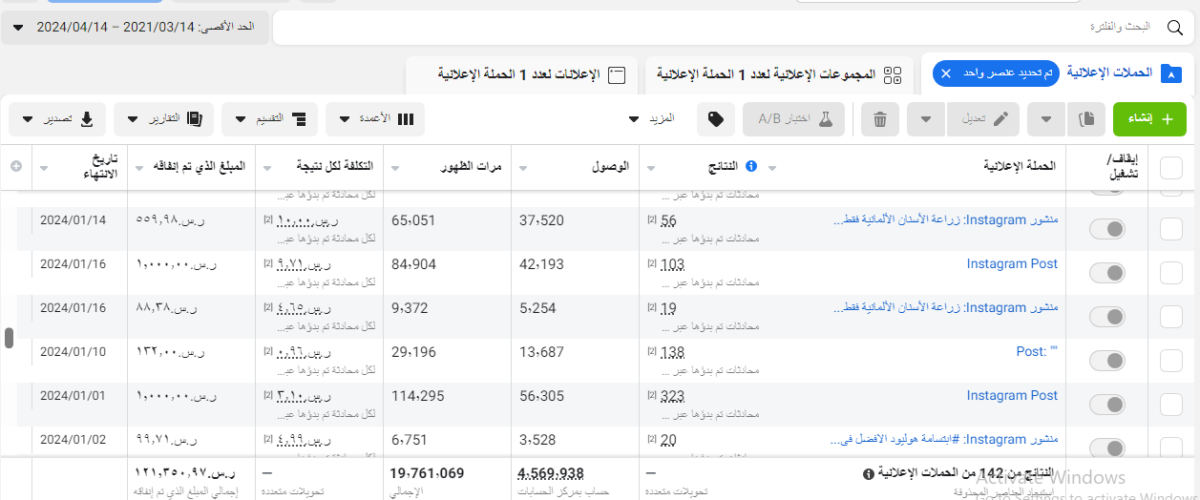Click the three-bar columns icon
1200x500 pixels.
(406, 119)
